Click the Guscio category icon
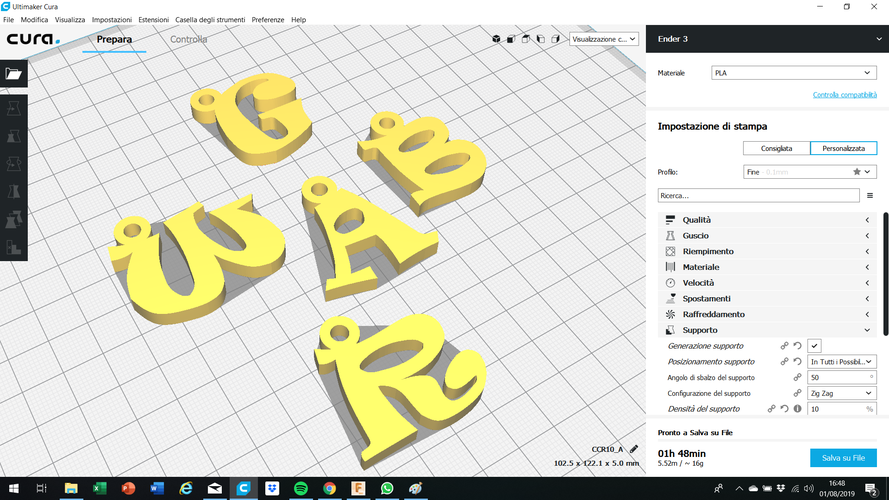 pyautogui.click(x=670, y=236)
